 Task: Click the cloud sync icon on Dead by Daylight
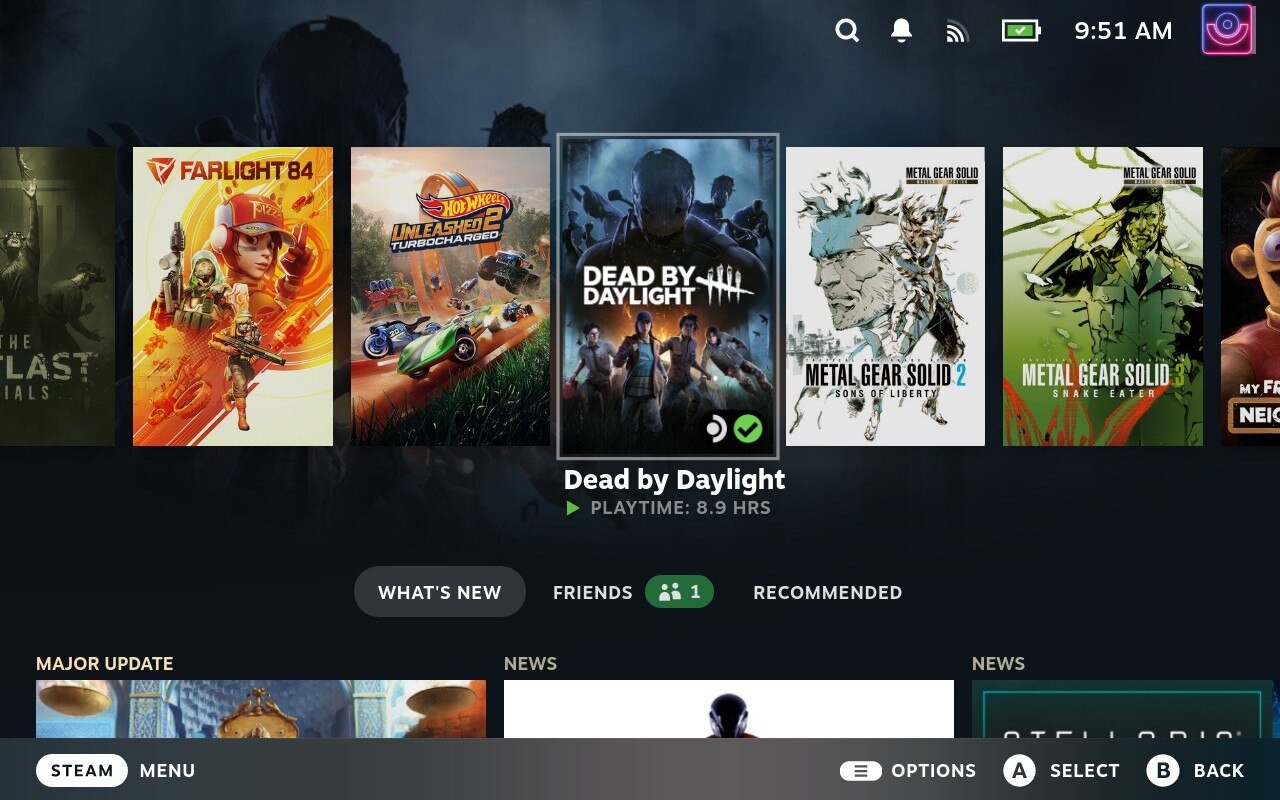[716, 429]
